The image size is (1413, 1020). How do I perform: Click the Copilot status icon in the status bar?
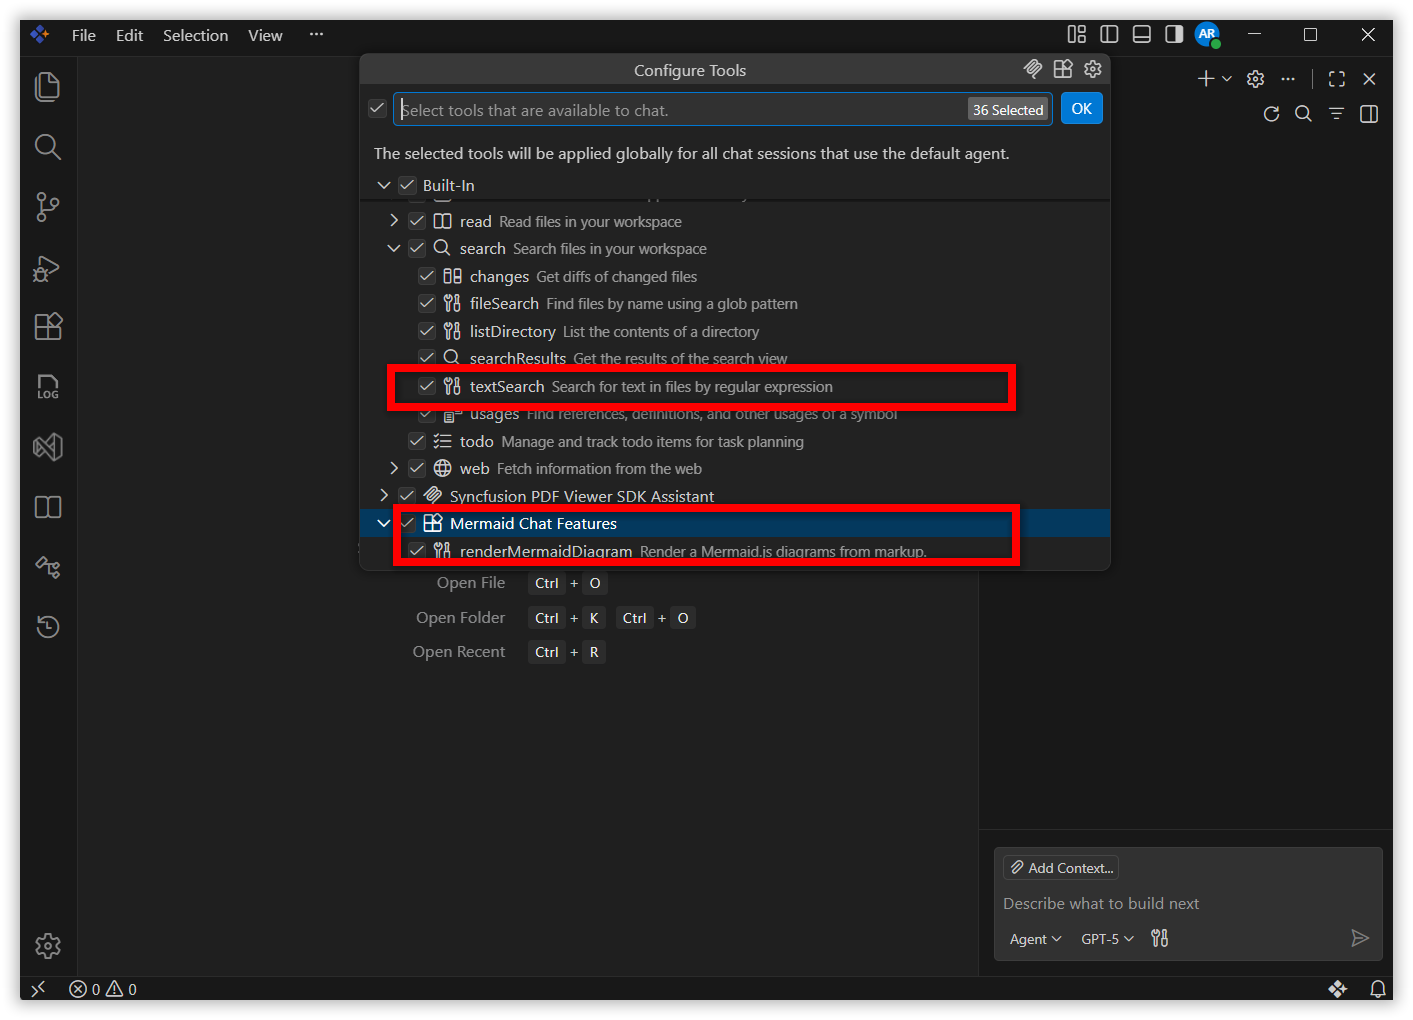coord(1338,989)
